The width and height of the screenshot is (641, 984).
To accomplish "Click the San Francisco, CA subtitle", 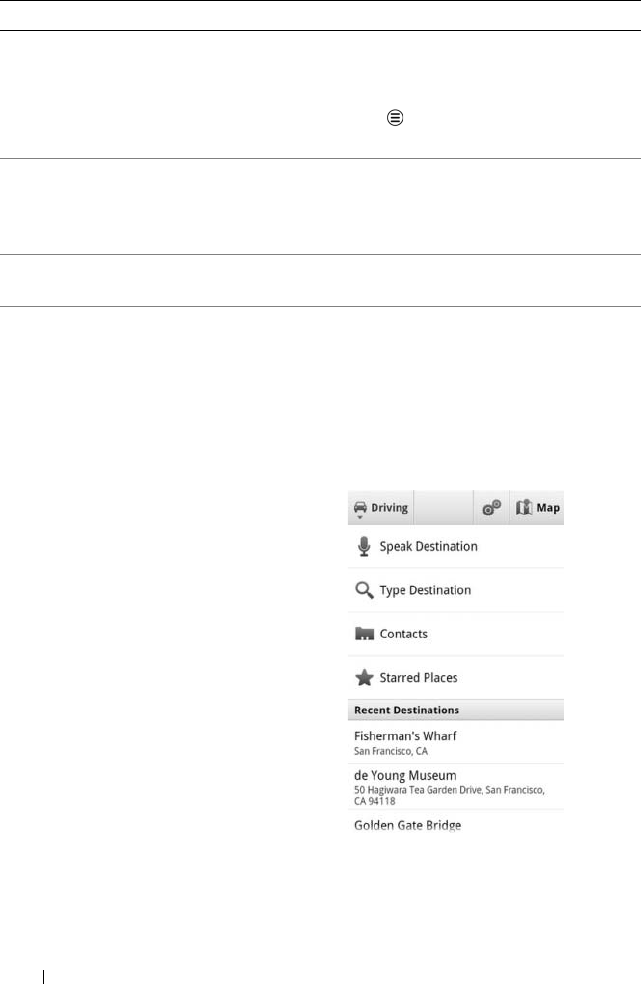I will [391, 751].
